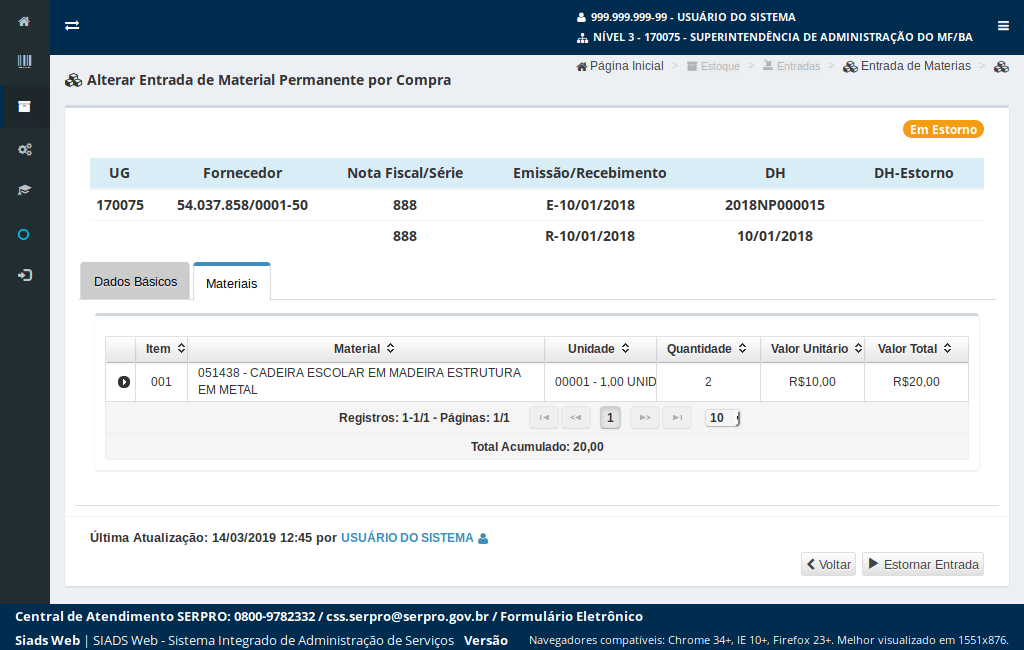Click the Fornecedor value 54.037.858/0001-50
The image size is (1024, 650).
[242, 205]
